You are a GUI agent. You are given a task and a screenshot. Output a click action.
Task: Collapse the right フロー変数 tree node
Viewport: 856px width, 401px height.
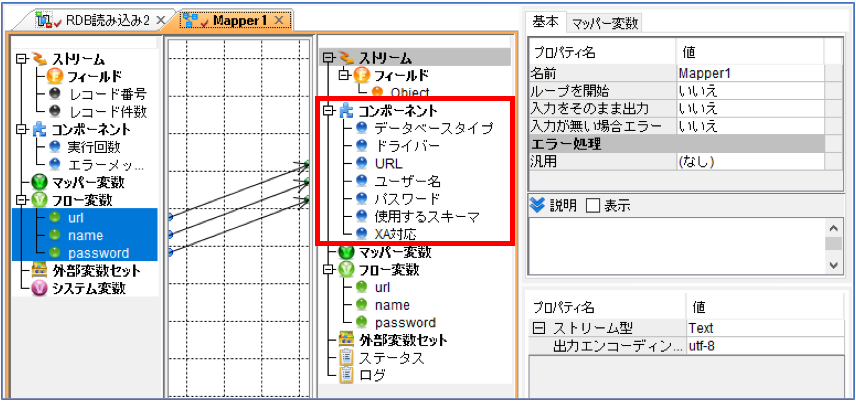(328, 270)
